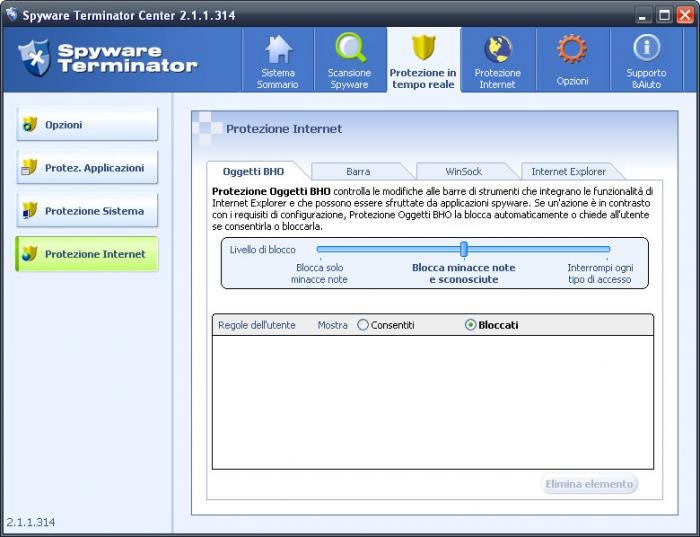
Task: Click the sidebar Protezione Internet globe-shield icon
Action: (29, 254)
